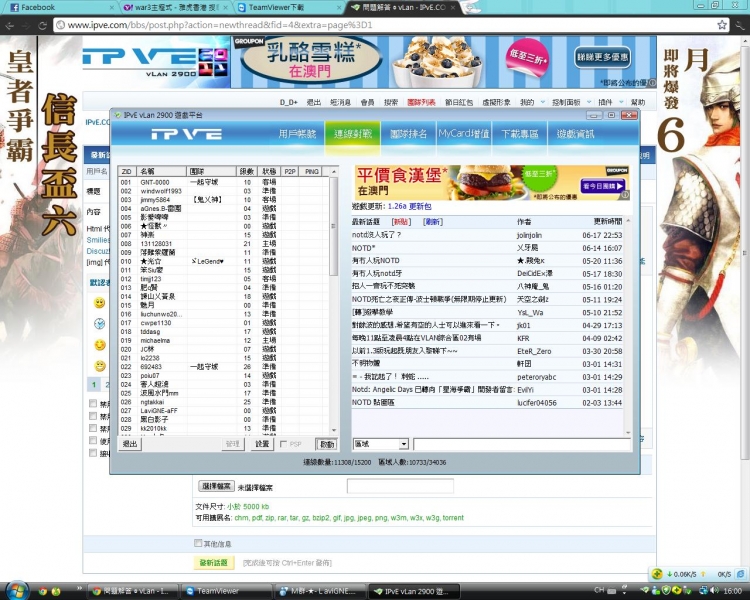
Task: Click the 退出 button in vLan window
Action: point(130,444)
